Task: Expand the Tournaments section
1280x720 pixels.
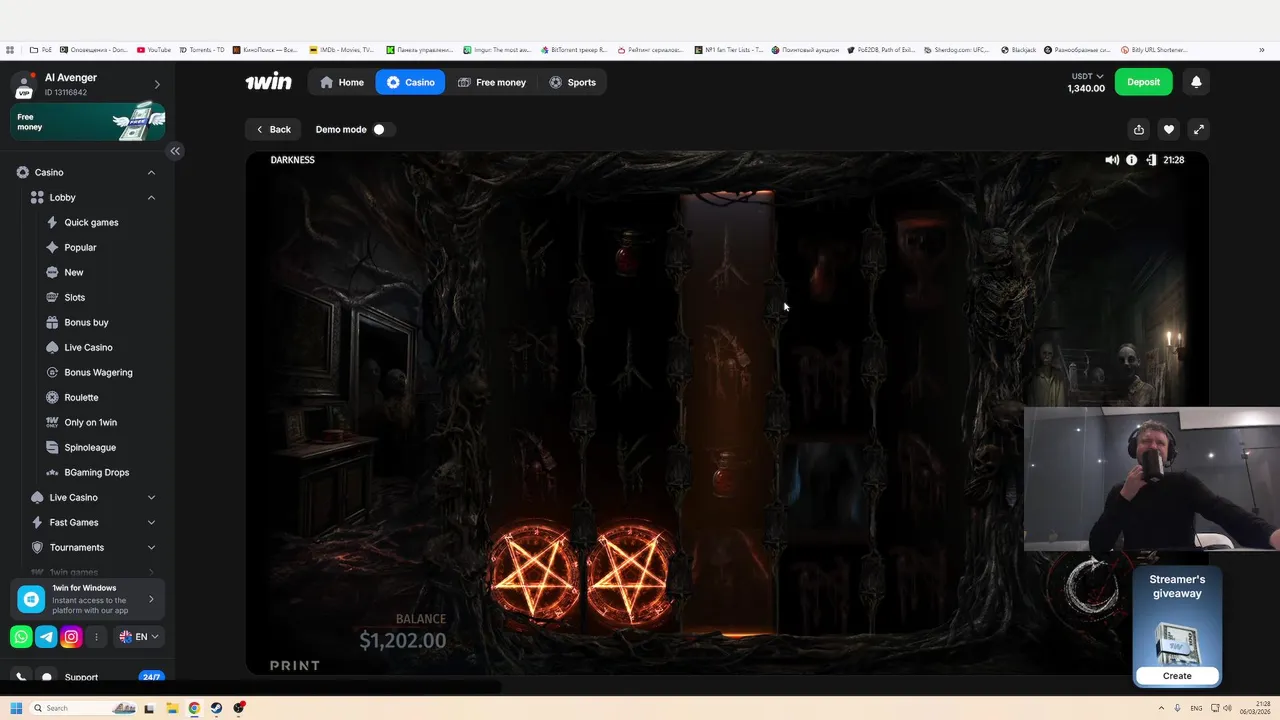Action: pos(151,547)
